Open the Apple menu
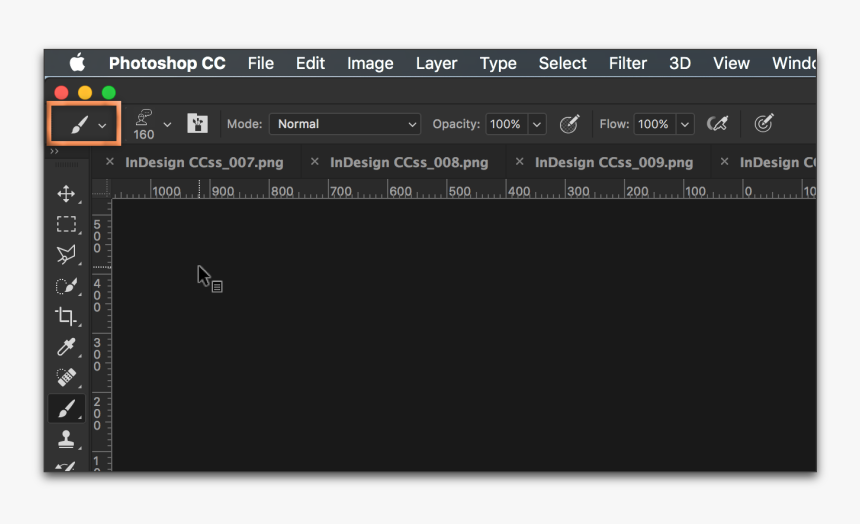Image resolution: width=860 pixels, height=524 pixels. pyautogui.click(x=77, y=63)
